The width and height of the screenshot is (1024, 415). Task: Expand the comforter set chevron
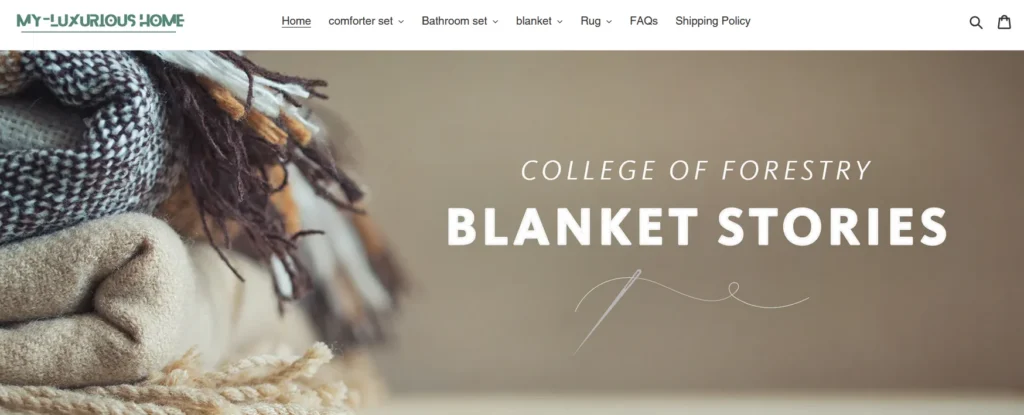click(401, 22)
